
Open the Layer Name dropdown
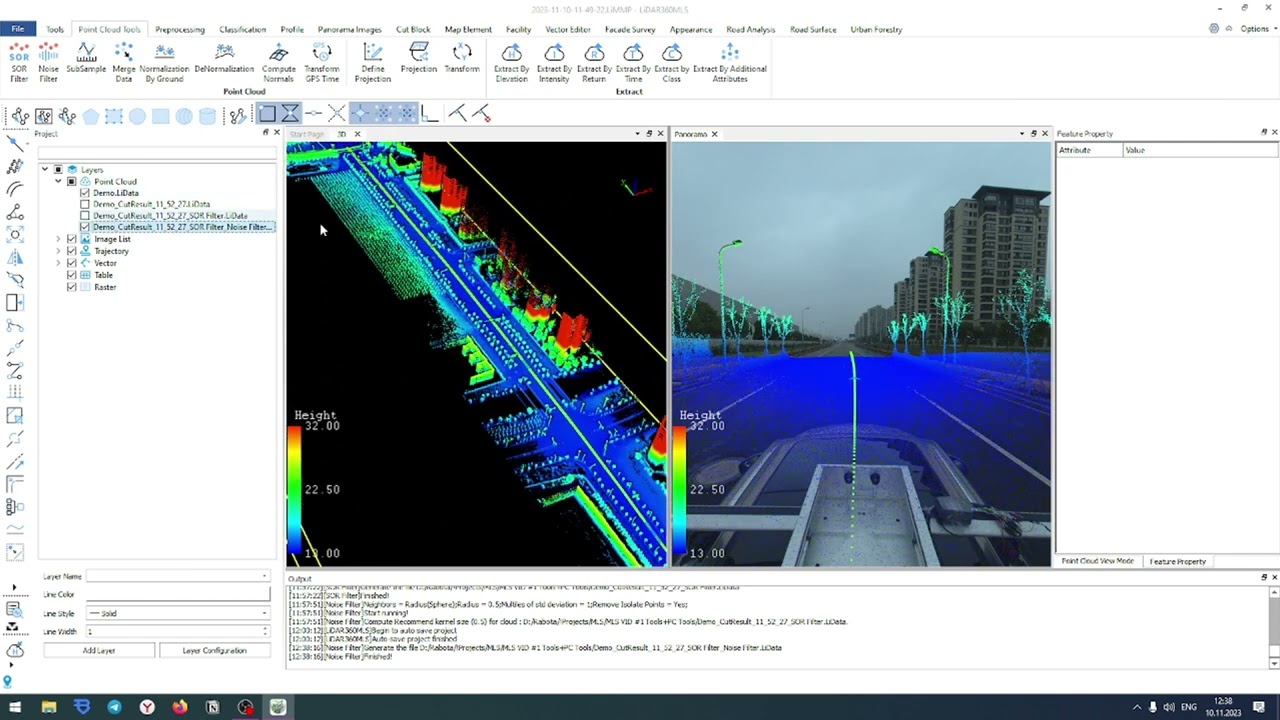click(178, 576)
